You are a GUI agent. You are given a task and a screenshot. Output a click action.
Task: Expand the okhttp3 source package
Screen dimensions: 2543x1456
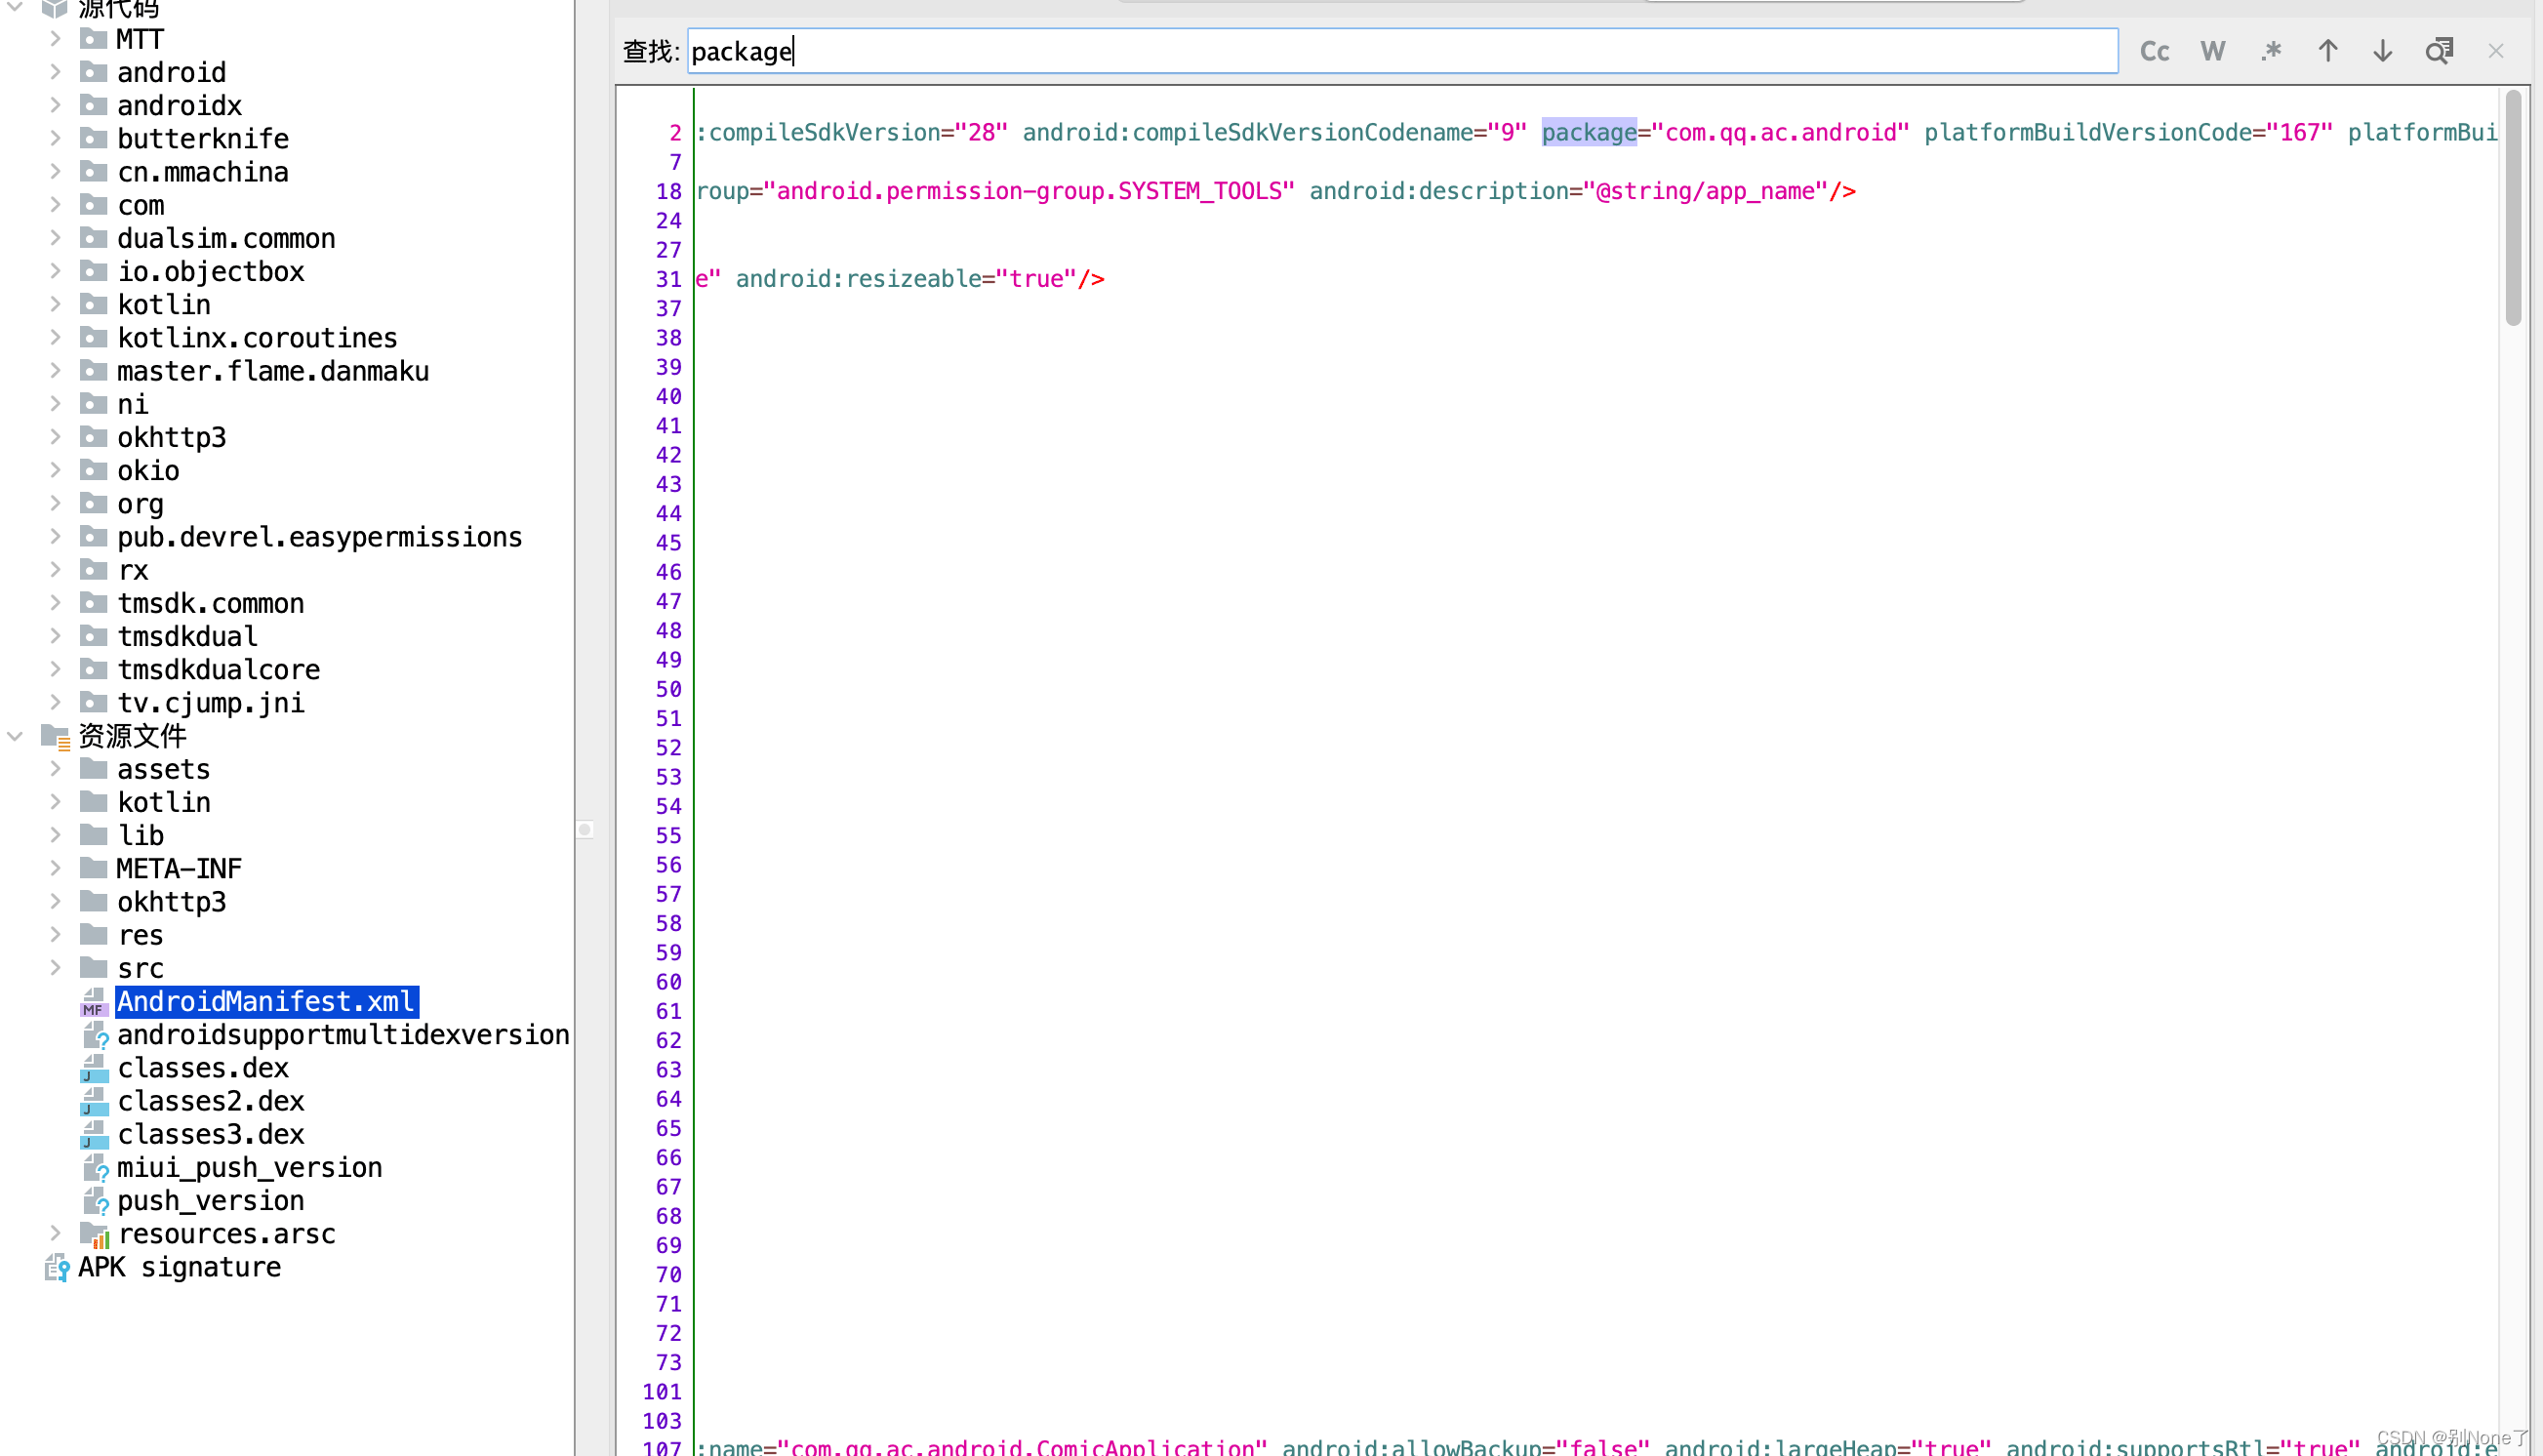point(56,437)
